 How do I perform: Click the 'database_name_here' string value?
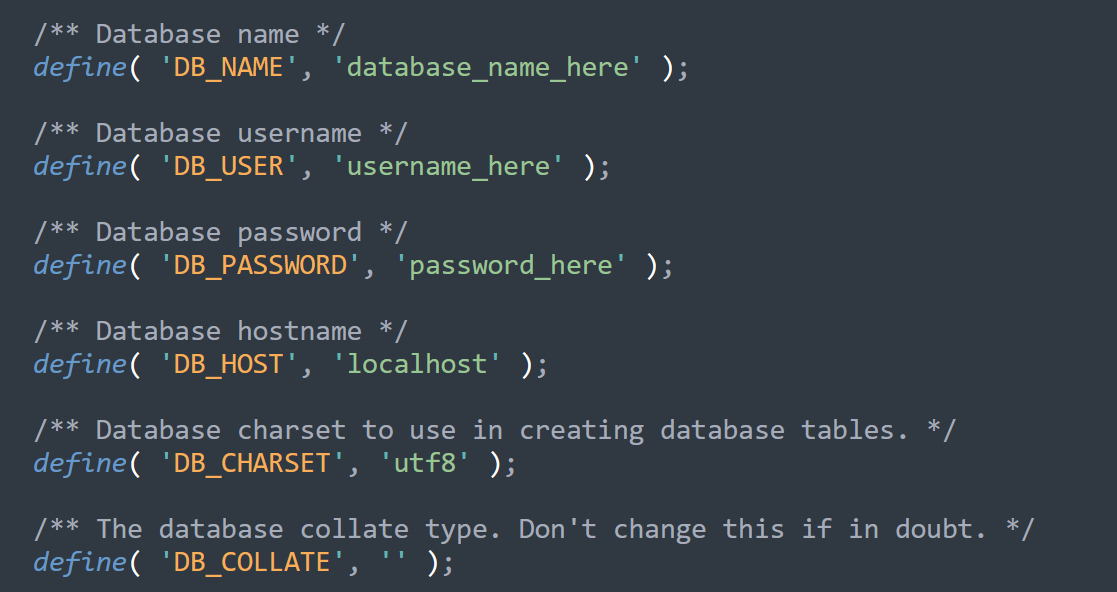point(486,68)
